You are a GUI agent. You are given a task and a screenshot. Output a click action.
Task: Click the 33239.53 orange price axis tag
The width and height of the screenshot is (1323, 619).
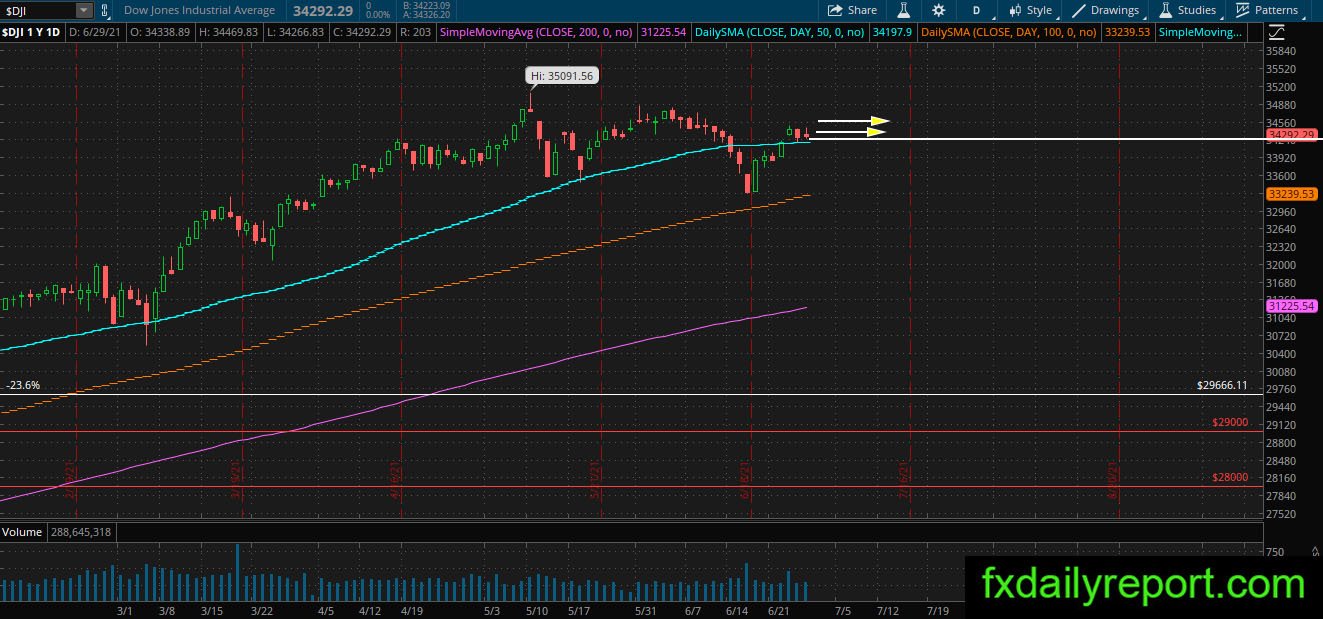[x=1289, y=193]
